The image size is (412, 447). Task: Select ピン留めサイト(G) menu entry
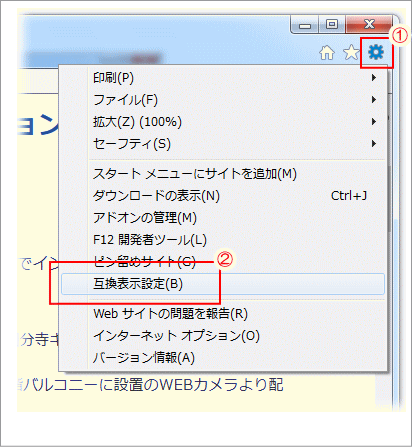point(223,262)
